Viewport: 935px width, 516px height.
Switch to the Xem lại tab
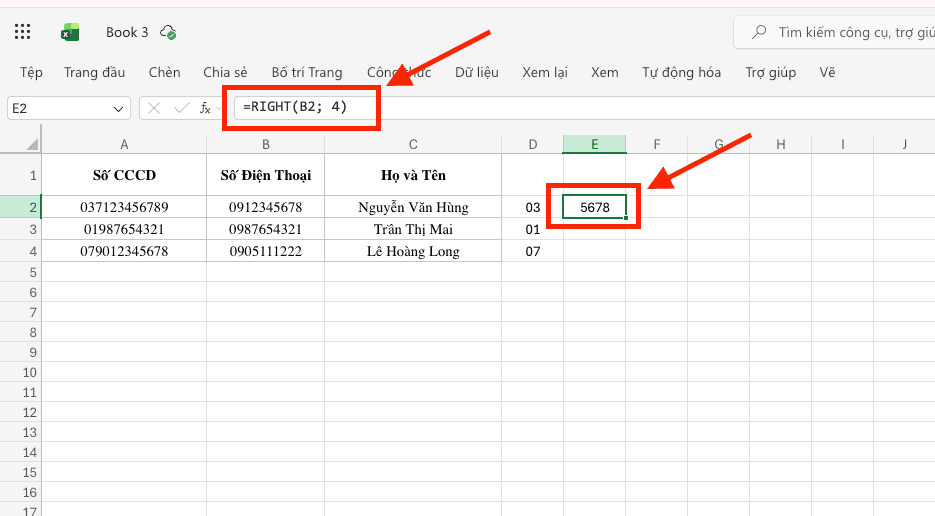[x=544, y=73]
